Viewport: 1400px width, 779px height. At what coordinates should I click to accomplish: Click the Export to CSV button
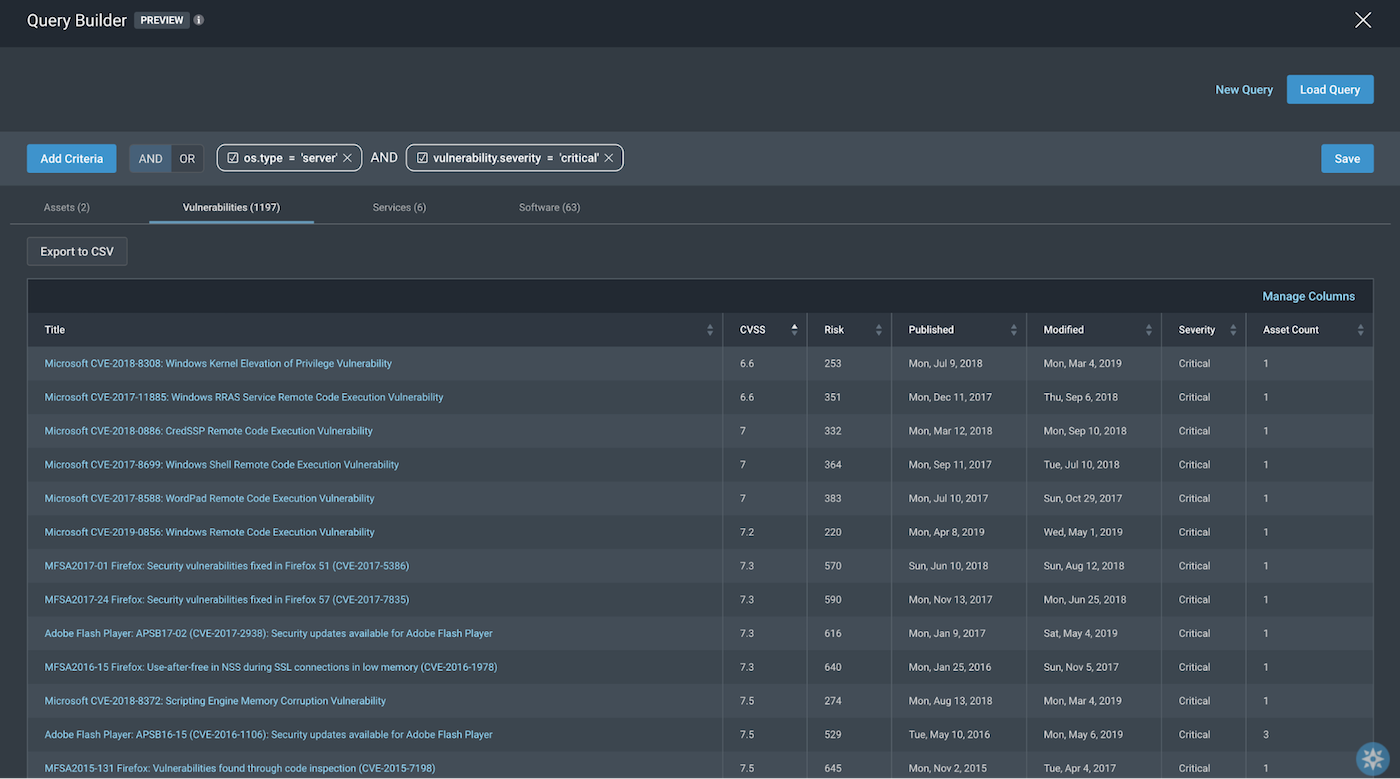tap(77, 252)
